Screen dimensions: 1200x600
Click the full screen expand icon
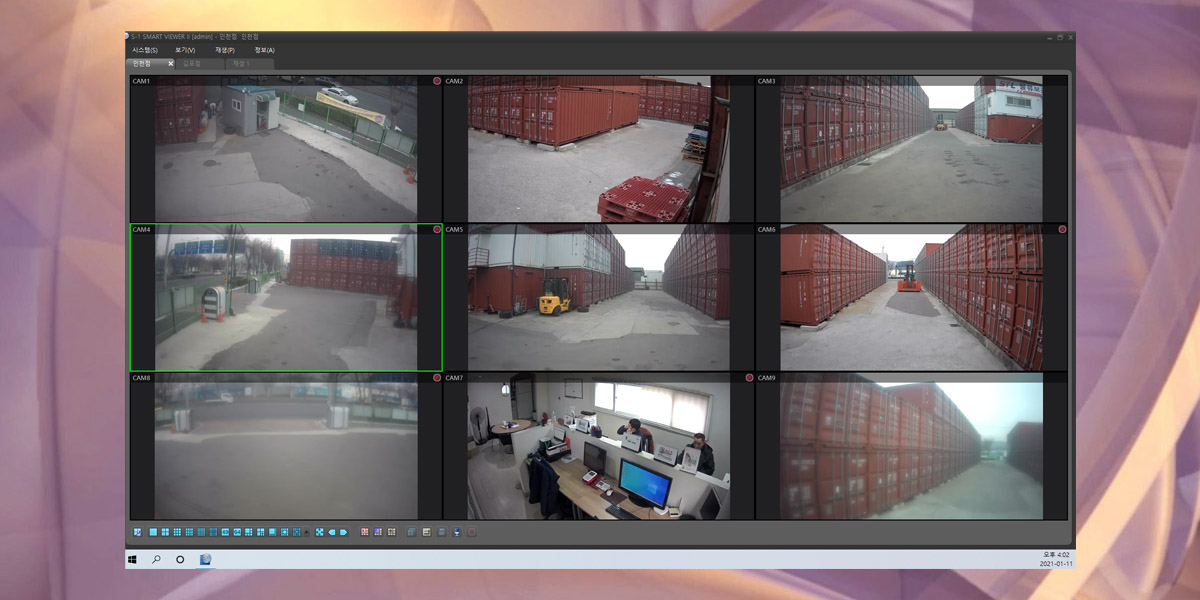point(320,532)
